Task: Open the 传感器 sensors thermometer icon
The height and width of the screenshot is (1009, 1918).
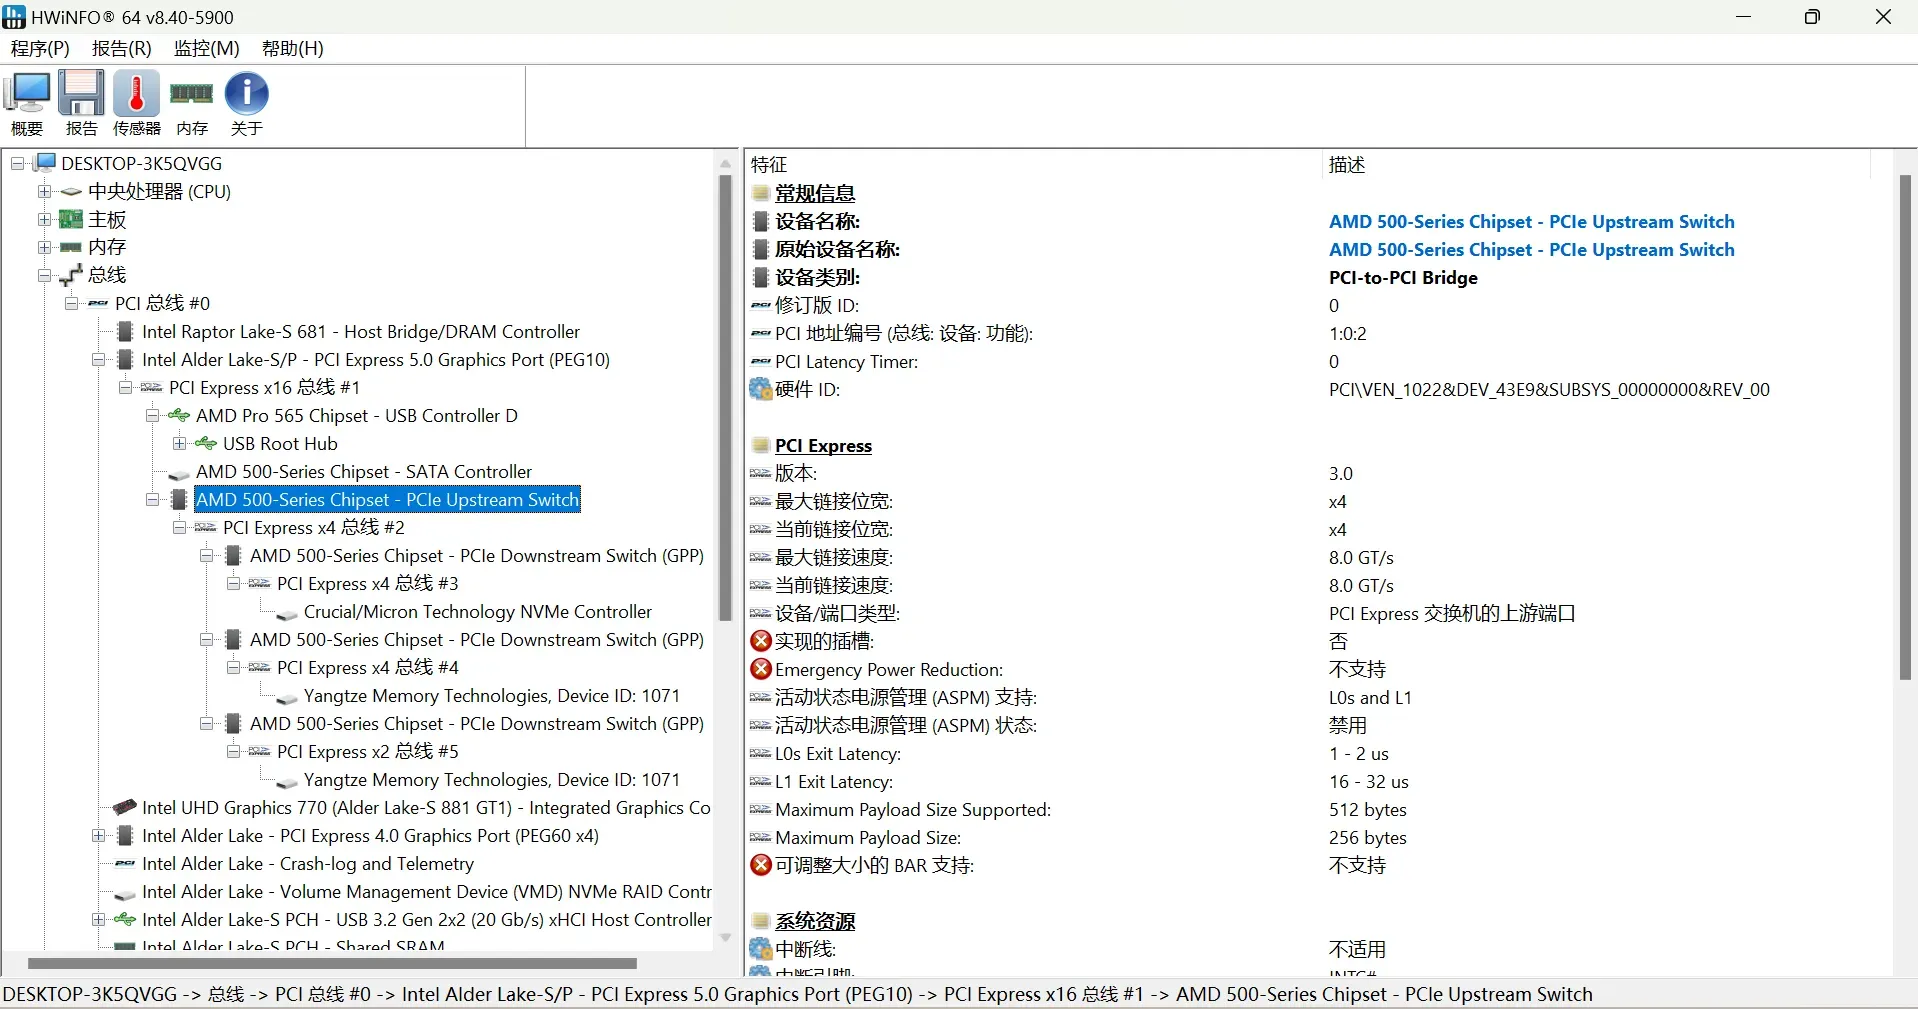Action: [137, 103]
